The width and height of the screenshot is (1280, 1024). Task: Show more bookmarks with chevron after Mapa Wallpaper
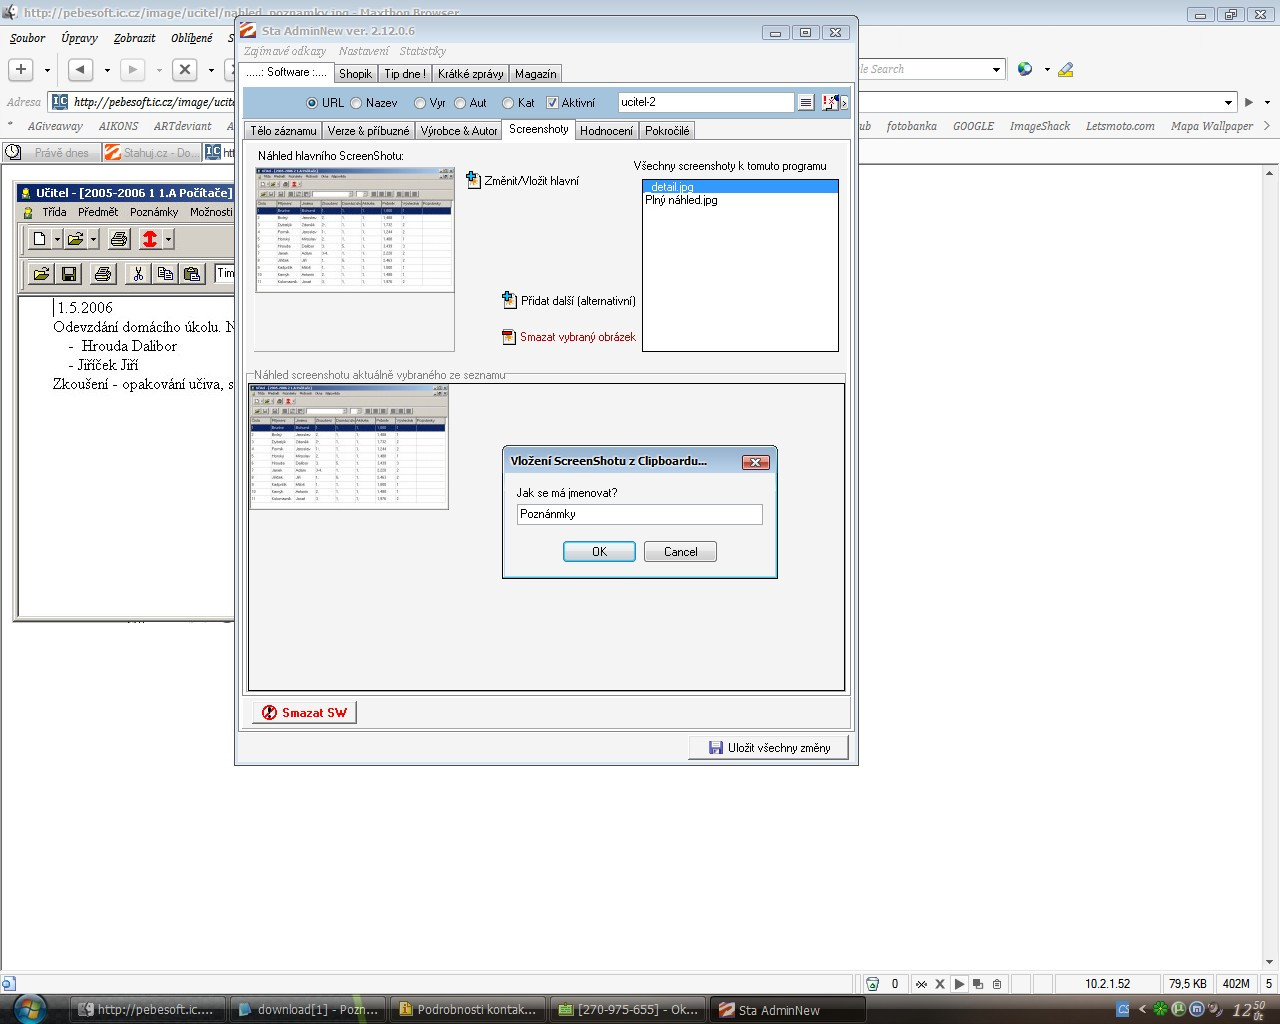(x=1267, y=126)
